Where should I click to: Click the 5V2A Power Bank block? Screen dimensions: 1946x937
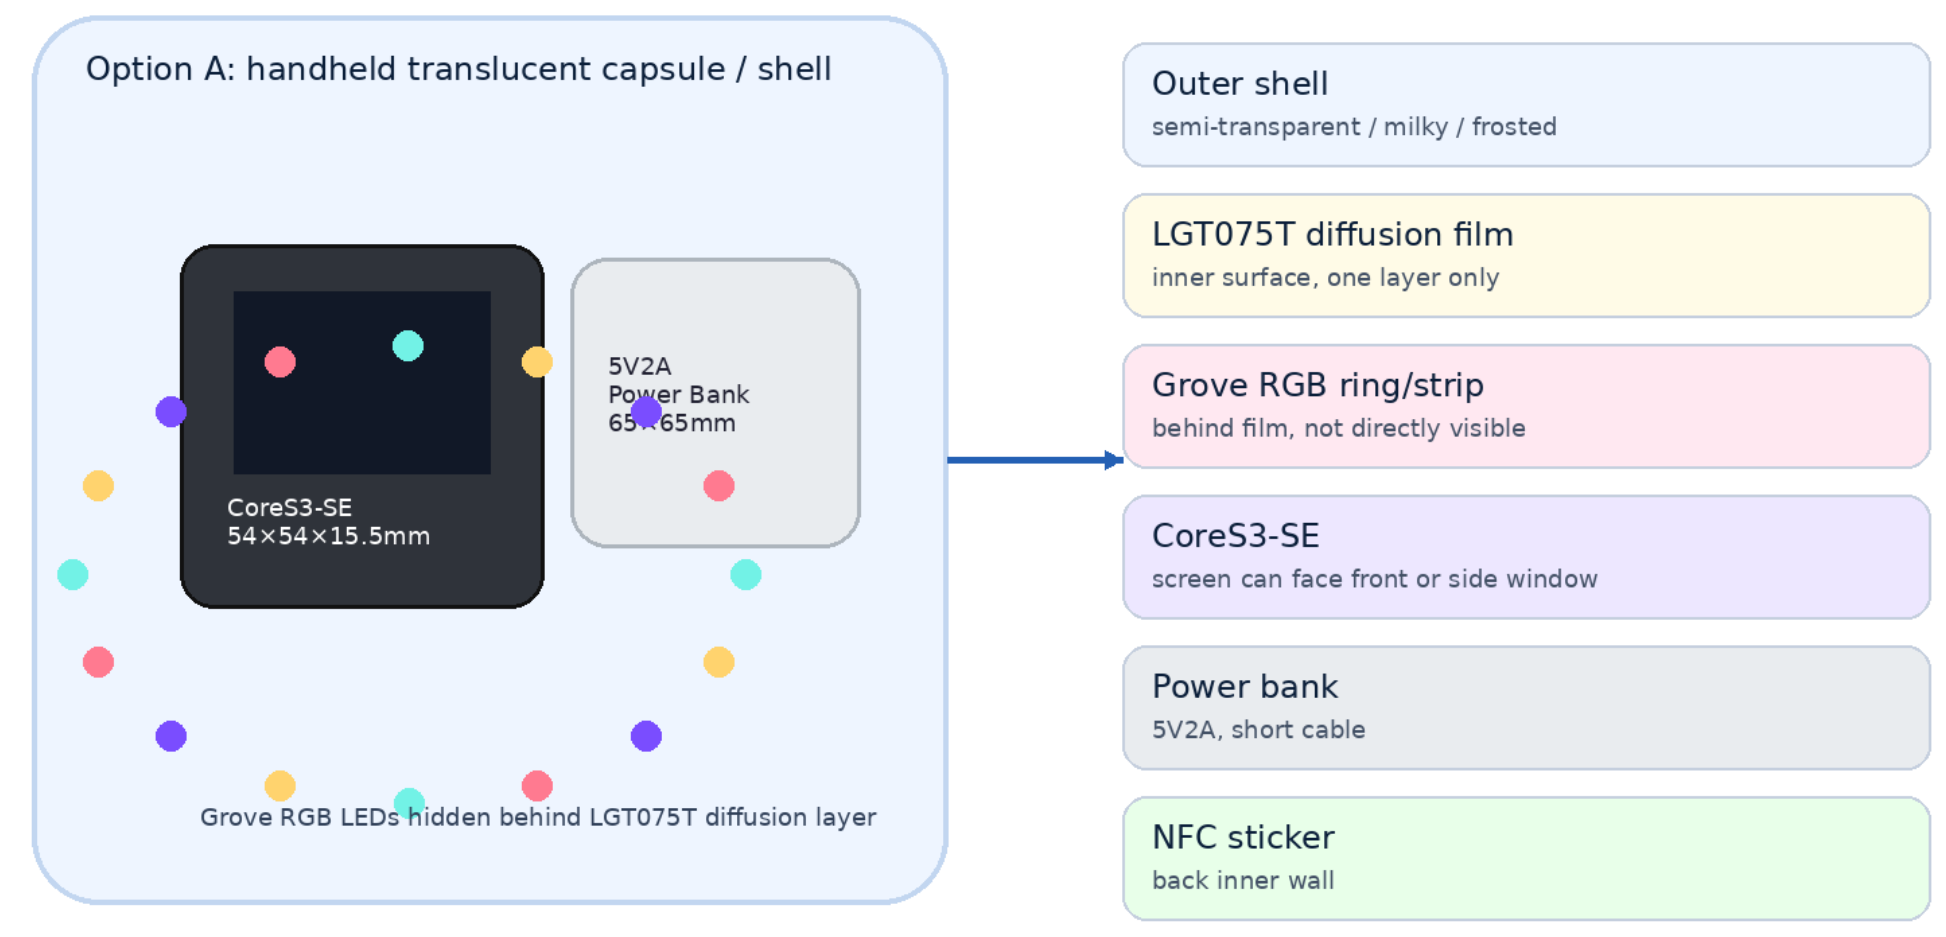click(716, 403)
